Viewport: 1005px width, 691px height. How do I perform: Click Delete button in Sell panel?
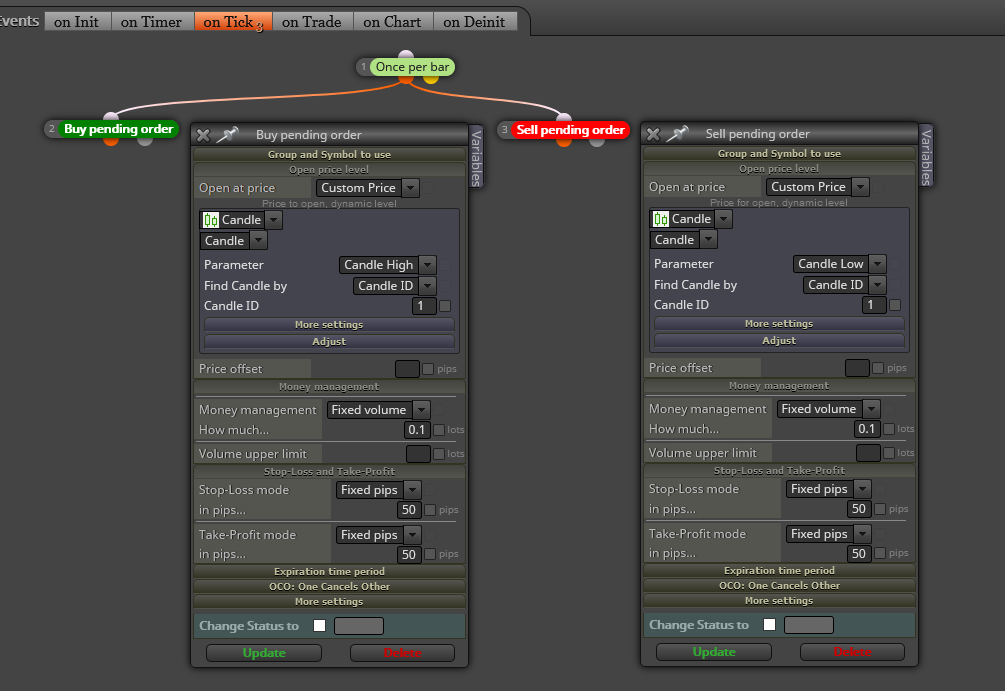point(852,652)
